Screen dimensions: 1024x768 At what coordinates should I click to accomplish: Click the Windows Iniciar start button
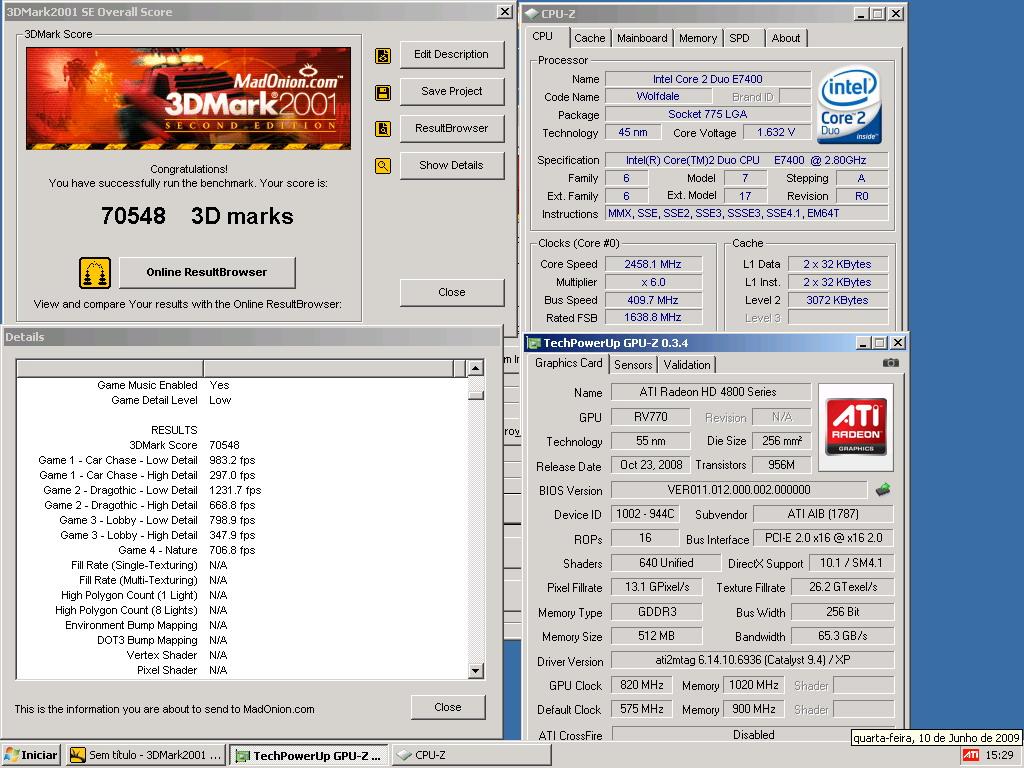point(31,755)
